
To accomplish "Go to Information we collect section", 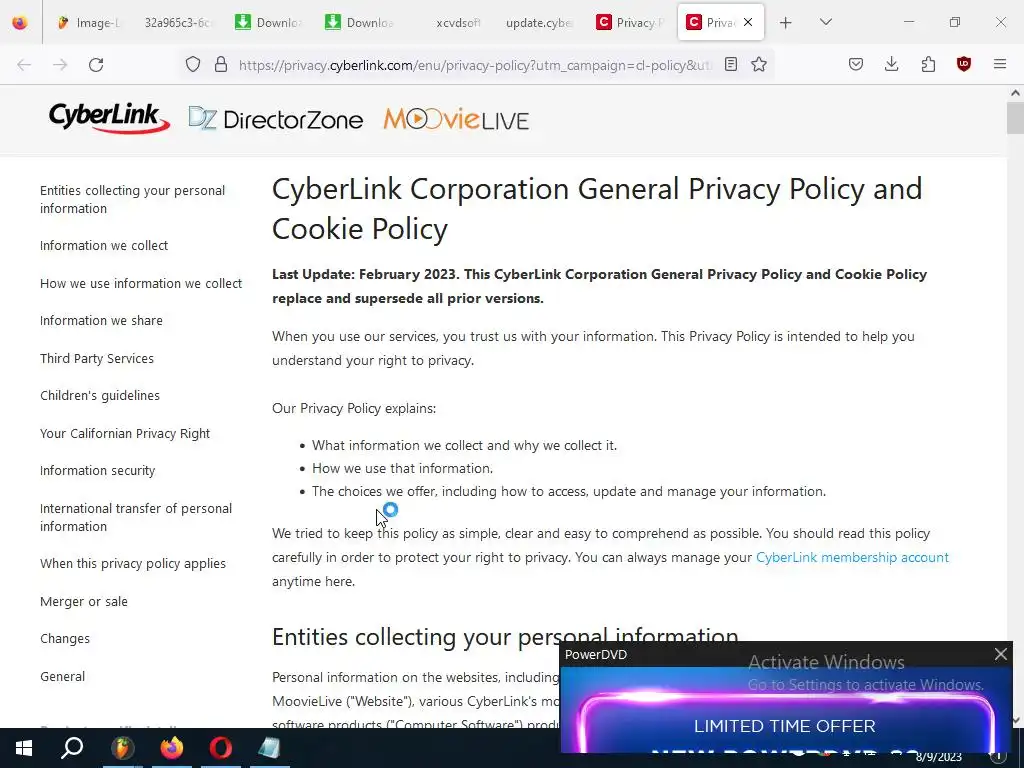I will (x=104, y=246).
